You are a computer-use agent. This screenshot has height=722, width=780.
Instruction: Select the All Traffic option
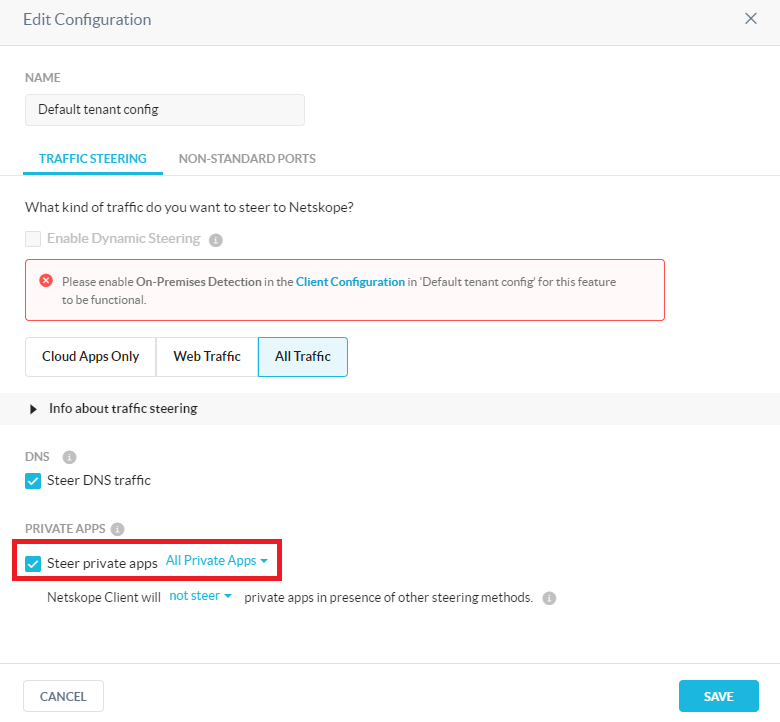tap(302, 357)
